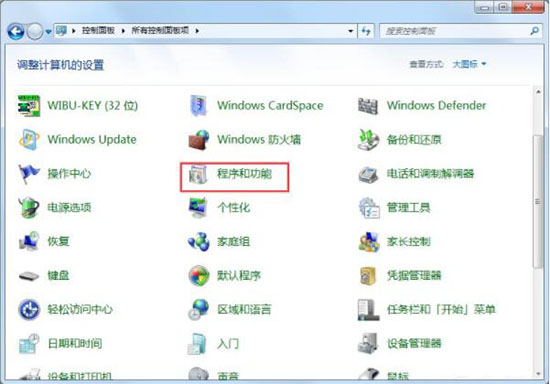Expand the 大图标 view mode dropdown
This screenshot has height=384, width=550.
(x=469, y=64)
